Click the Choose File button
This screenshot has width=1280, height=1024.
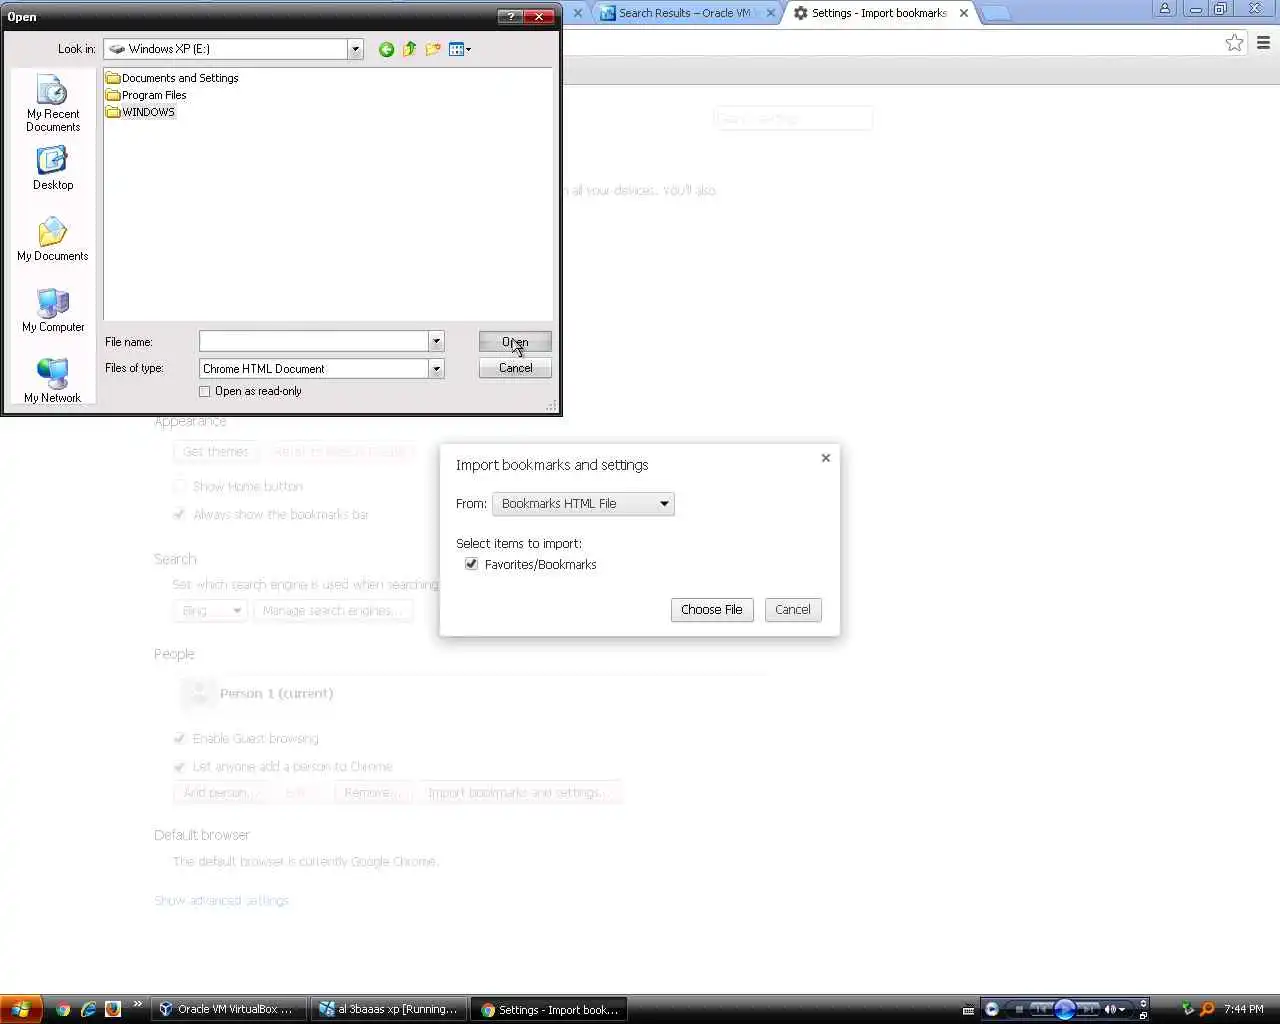coord(712,610)
